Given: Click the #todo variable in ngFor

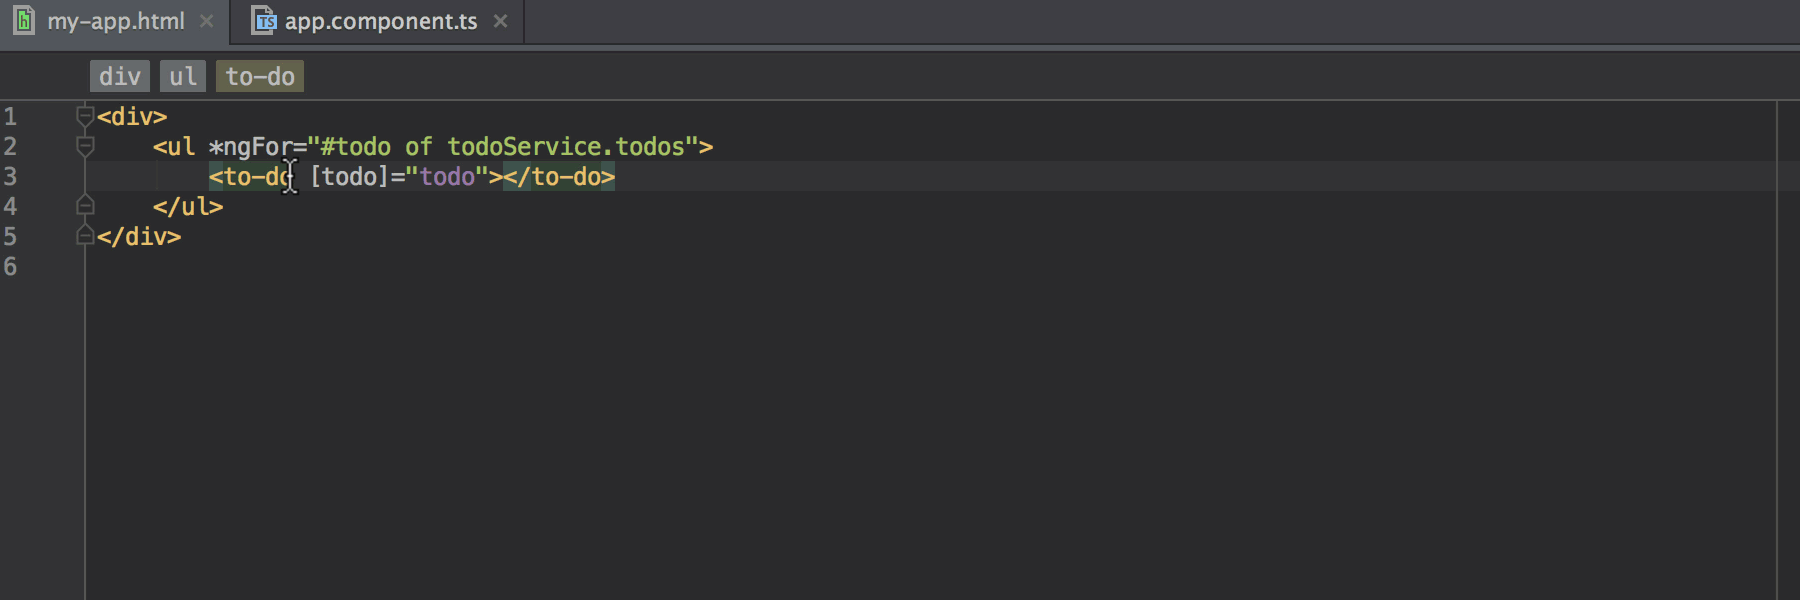Looking at the screenshot, I should coord(356,147).
